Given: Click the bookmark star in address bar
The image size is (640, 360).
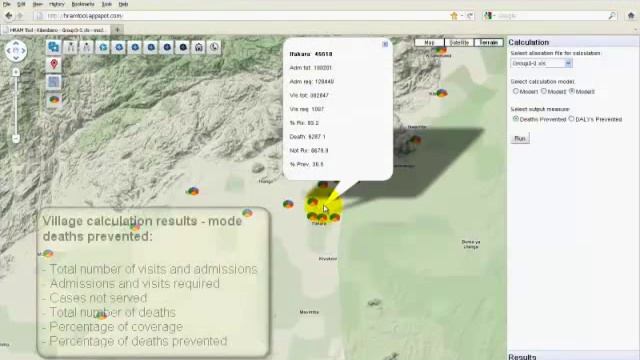Looking at the screenshot, I should click(454, 16).
